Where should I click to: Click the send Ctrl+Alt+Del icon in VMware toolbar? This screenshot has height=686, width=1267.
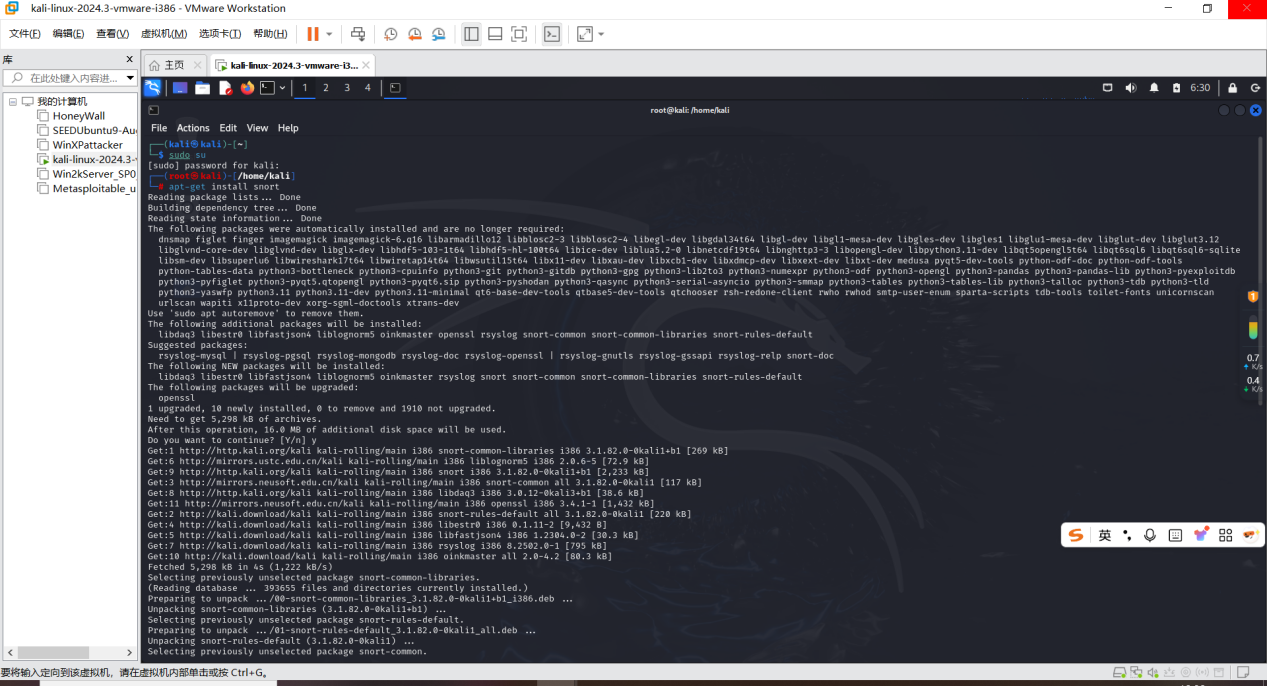coord(358,34)
